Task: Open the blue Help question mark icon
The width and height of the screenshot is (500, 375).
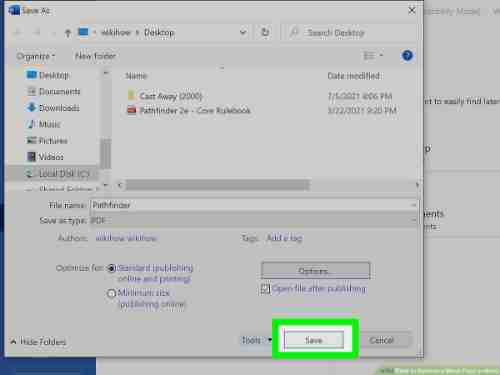Action: [407, 56]
